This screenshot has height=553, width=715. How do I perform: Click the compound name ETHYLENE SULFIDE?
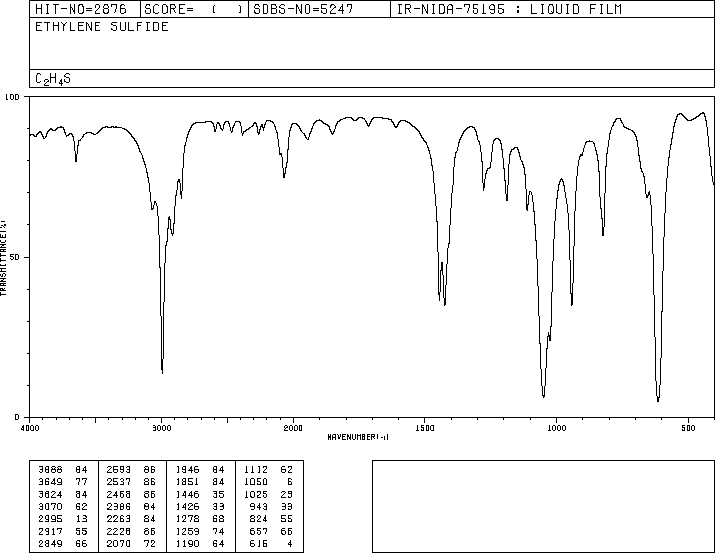102,26
